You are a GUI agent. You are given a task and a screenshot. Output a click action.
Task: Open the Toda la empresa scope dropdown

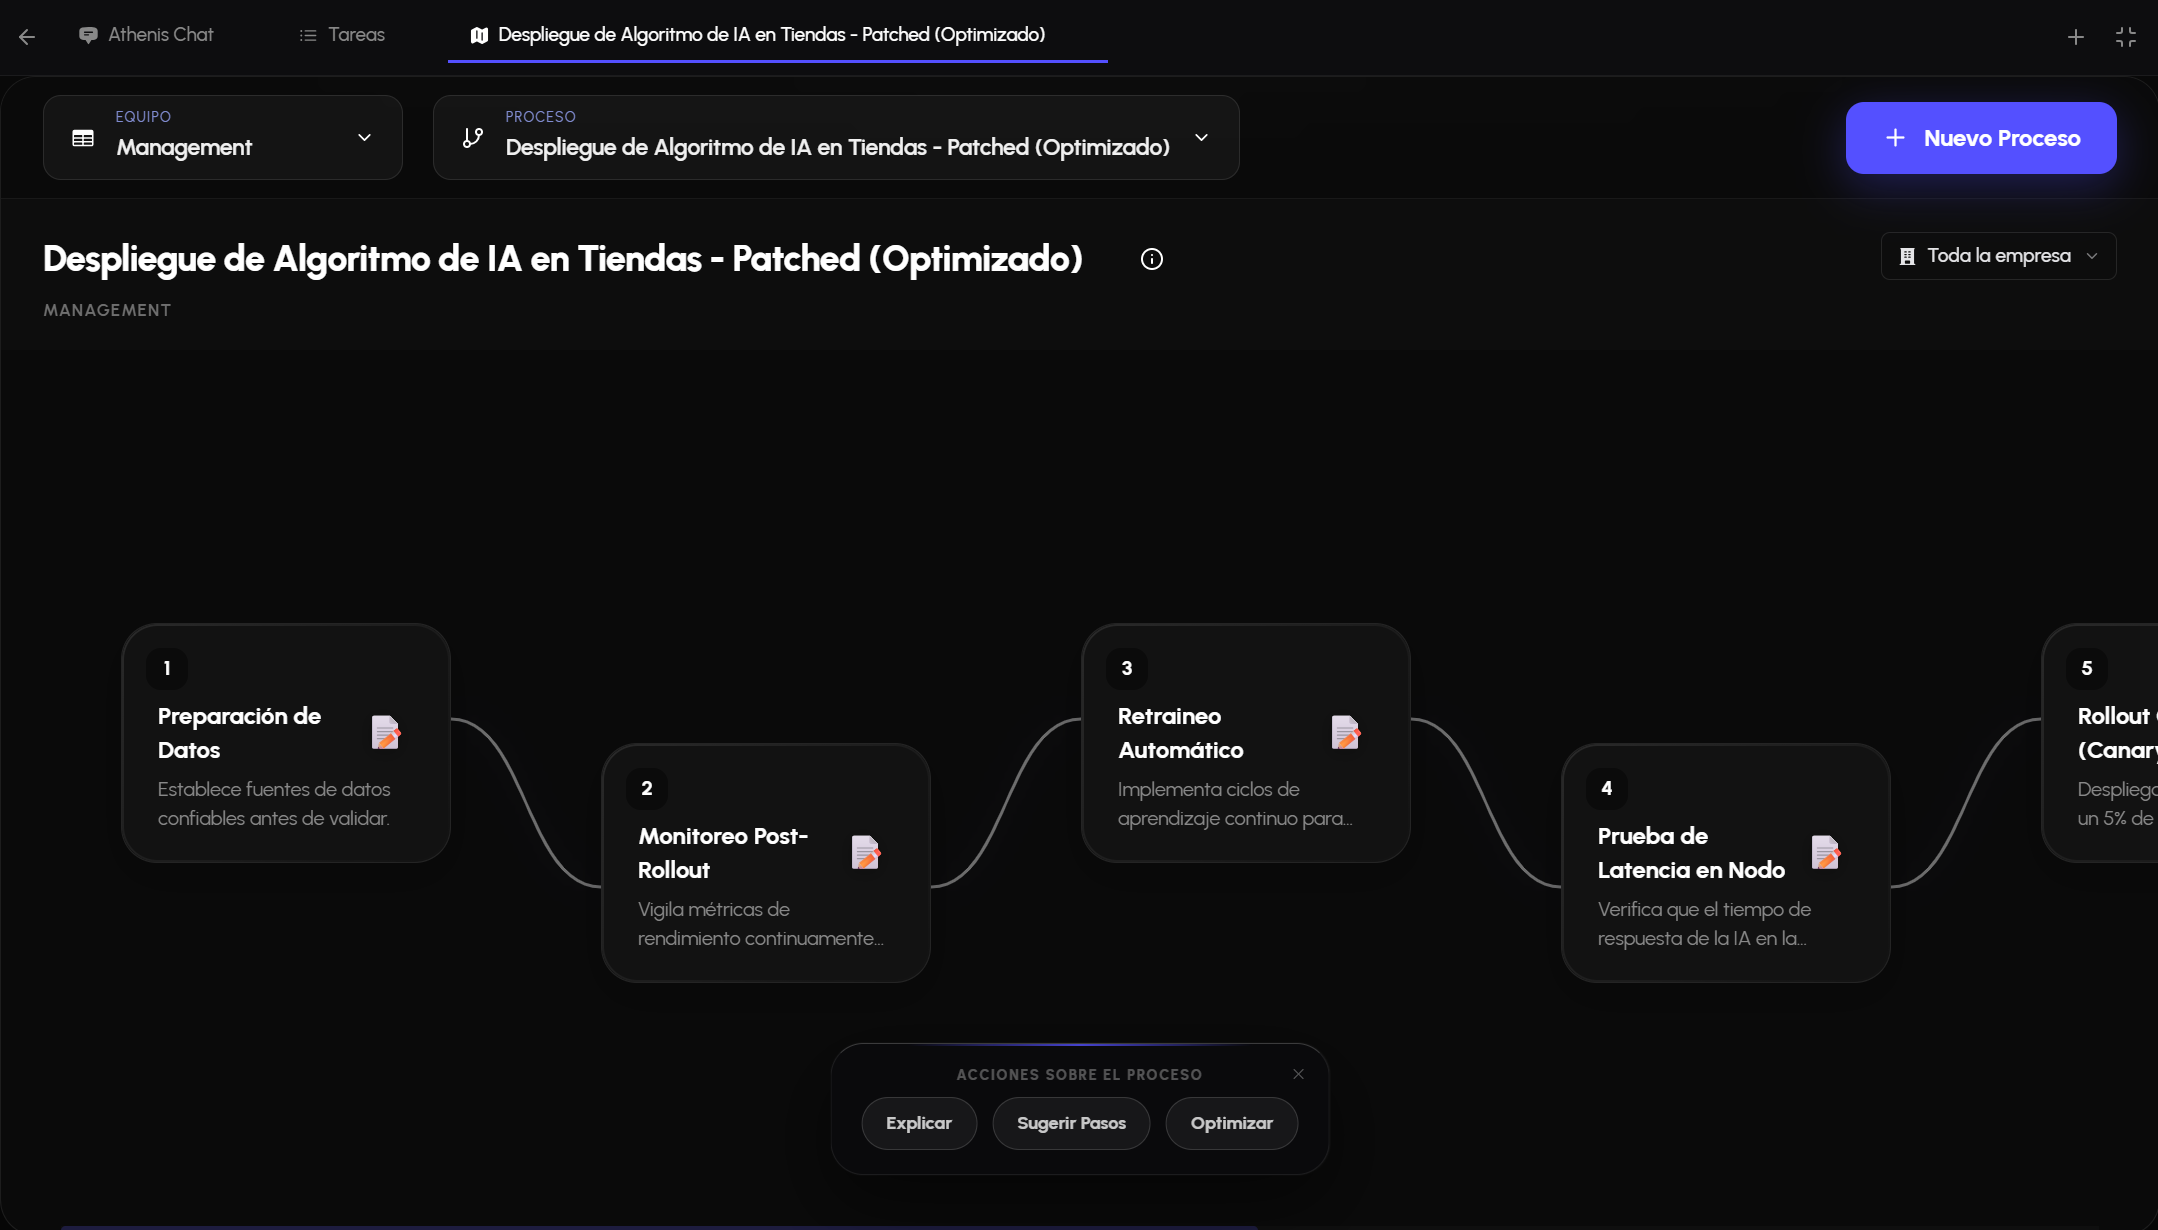[1998, 256]
